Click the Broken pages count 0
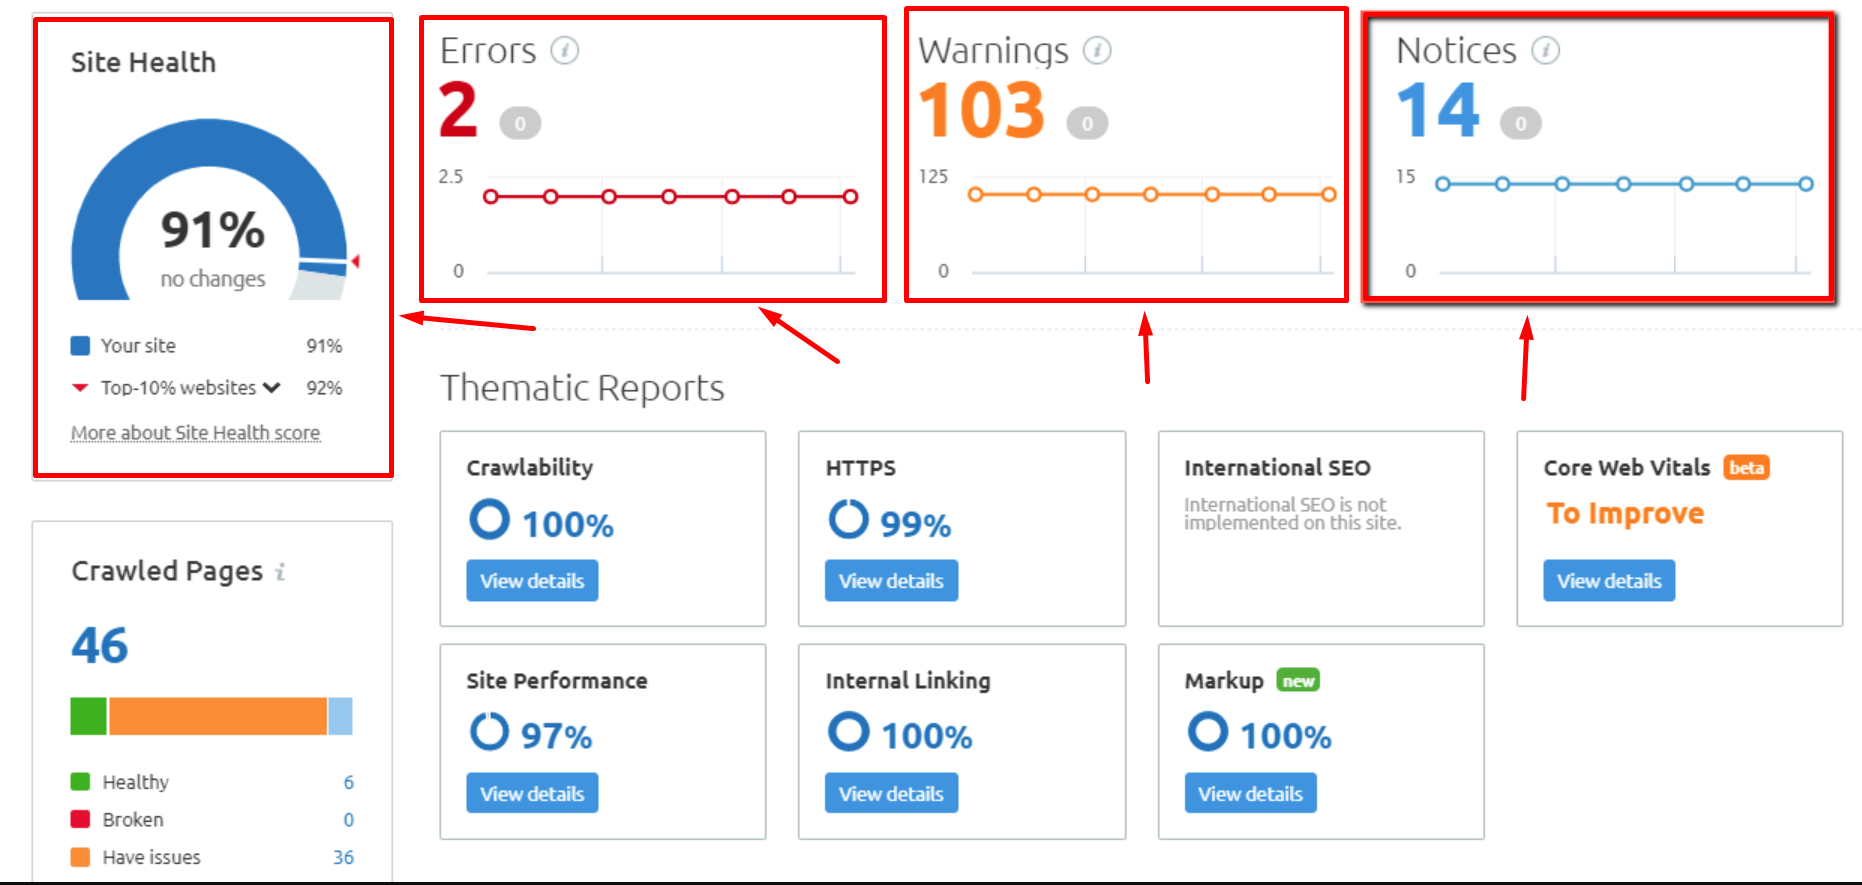 coord(348,820)
